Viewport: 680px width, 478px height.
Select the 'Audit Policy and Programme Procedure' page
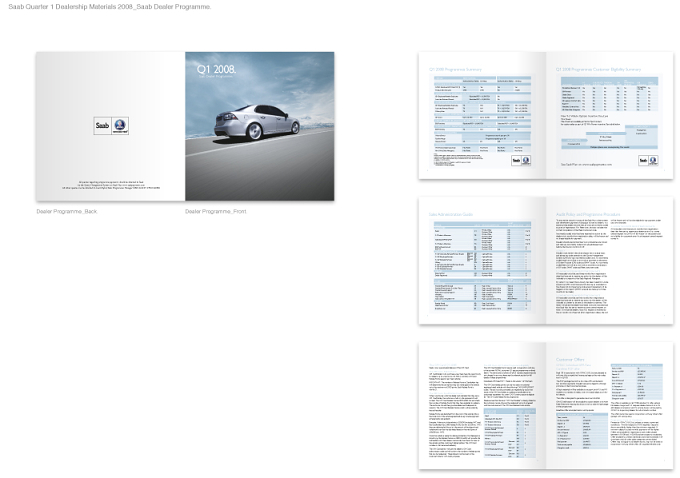610,261
